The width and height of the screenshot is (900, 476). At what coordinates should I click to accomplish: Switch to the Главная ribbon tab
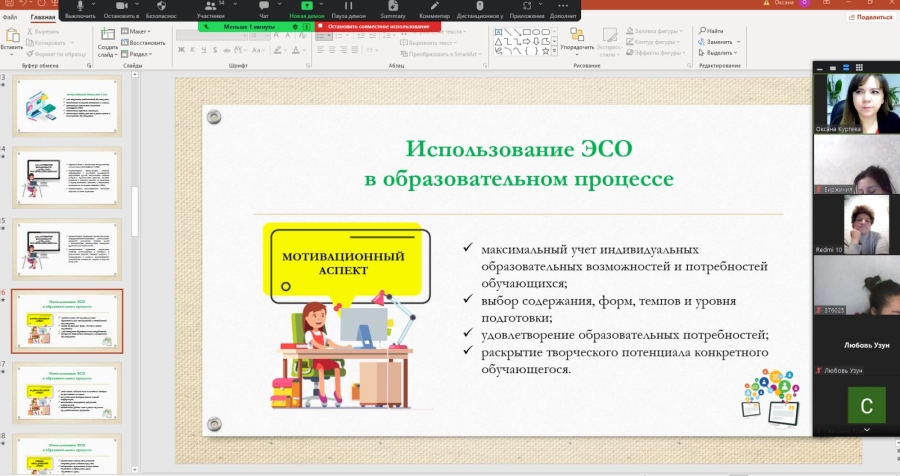(x=43, y=18)
